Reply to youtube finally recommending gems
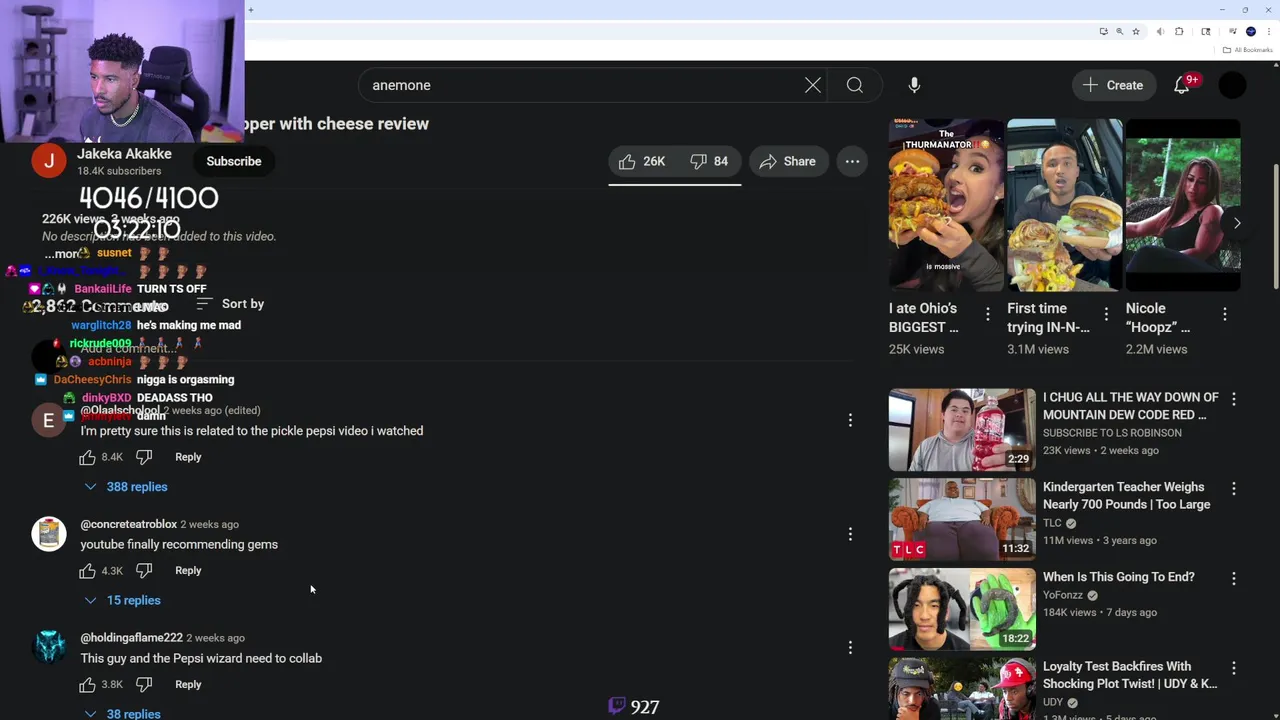 188,571
